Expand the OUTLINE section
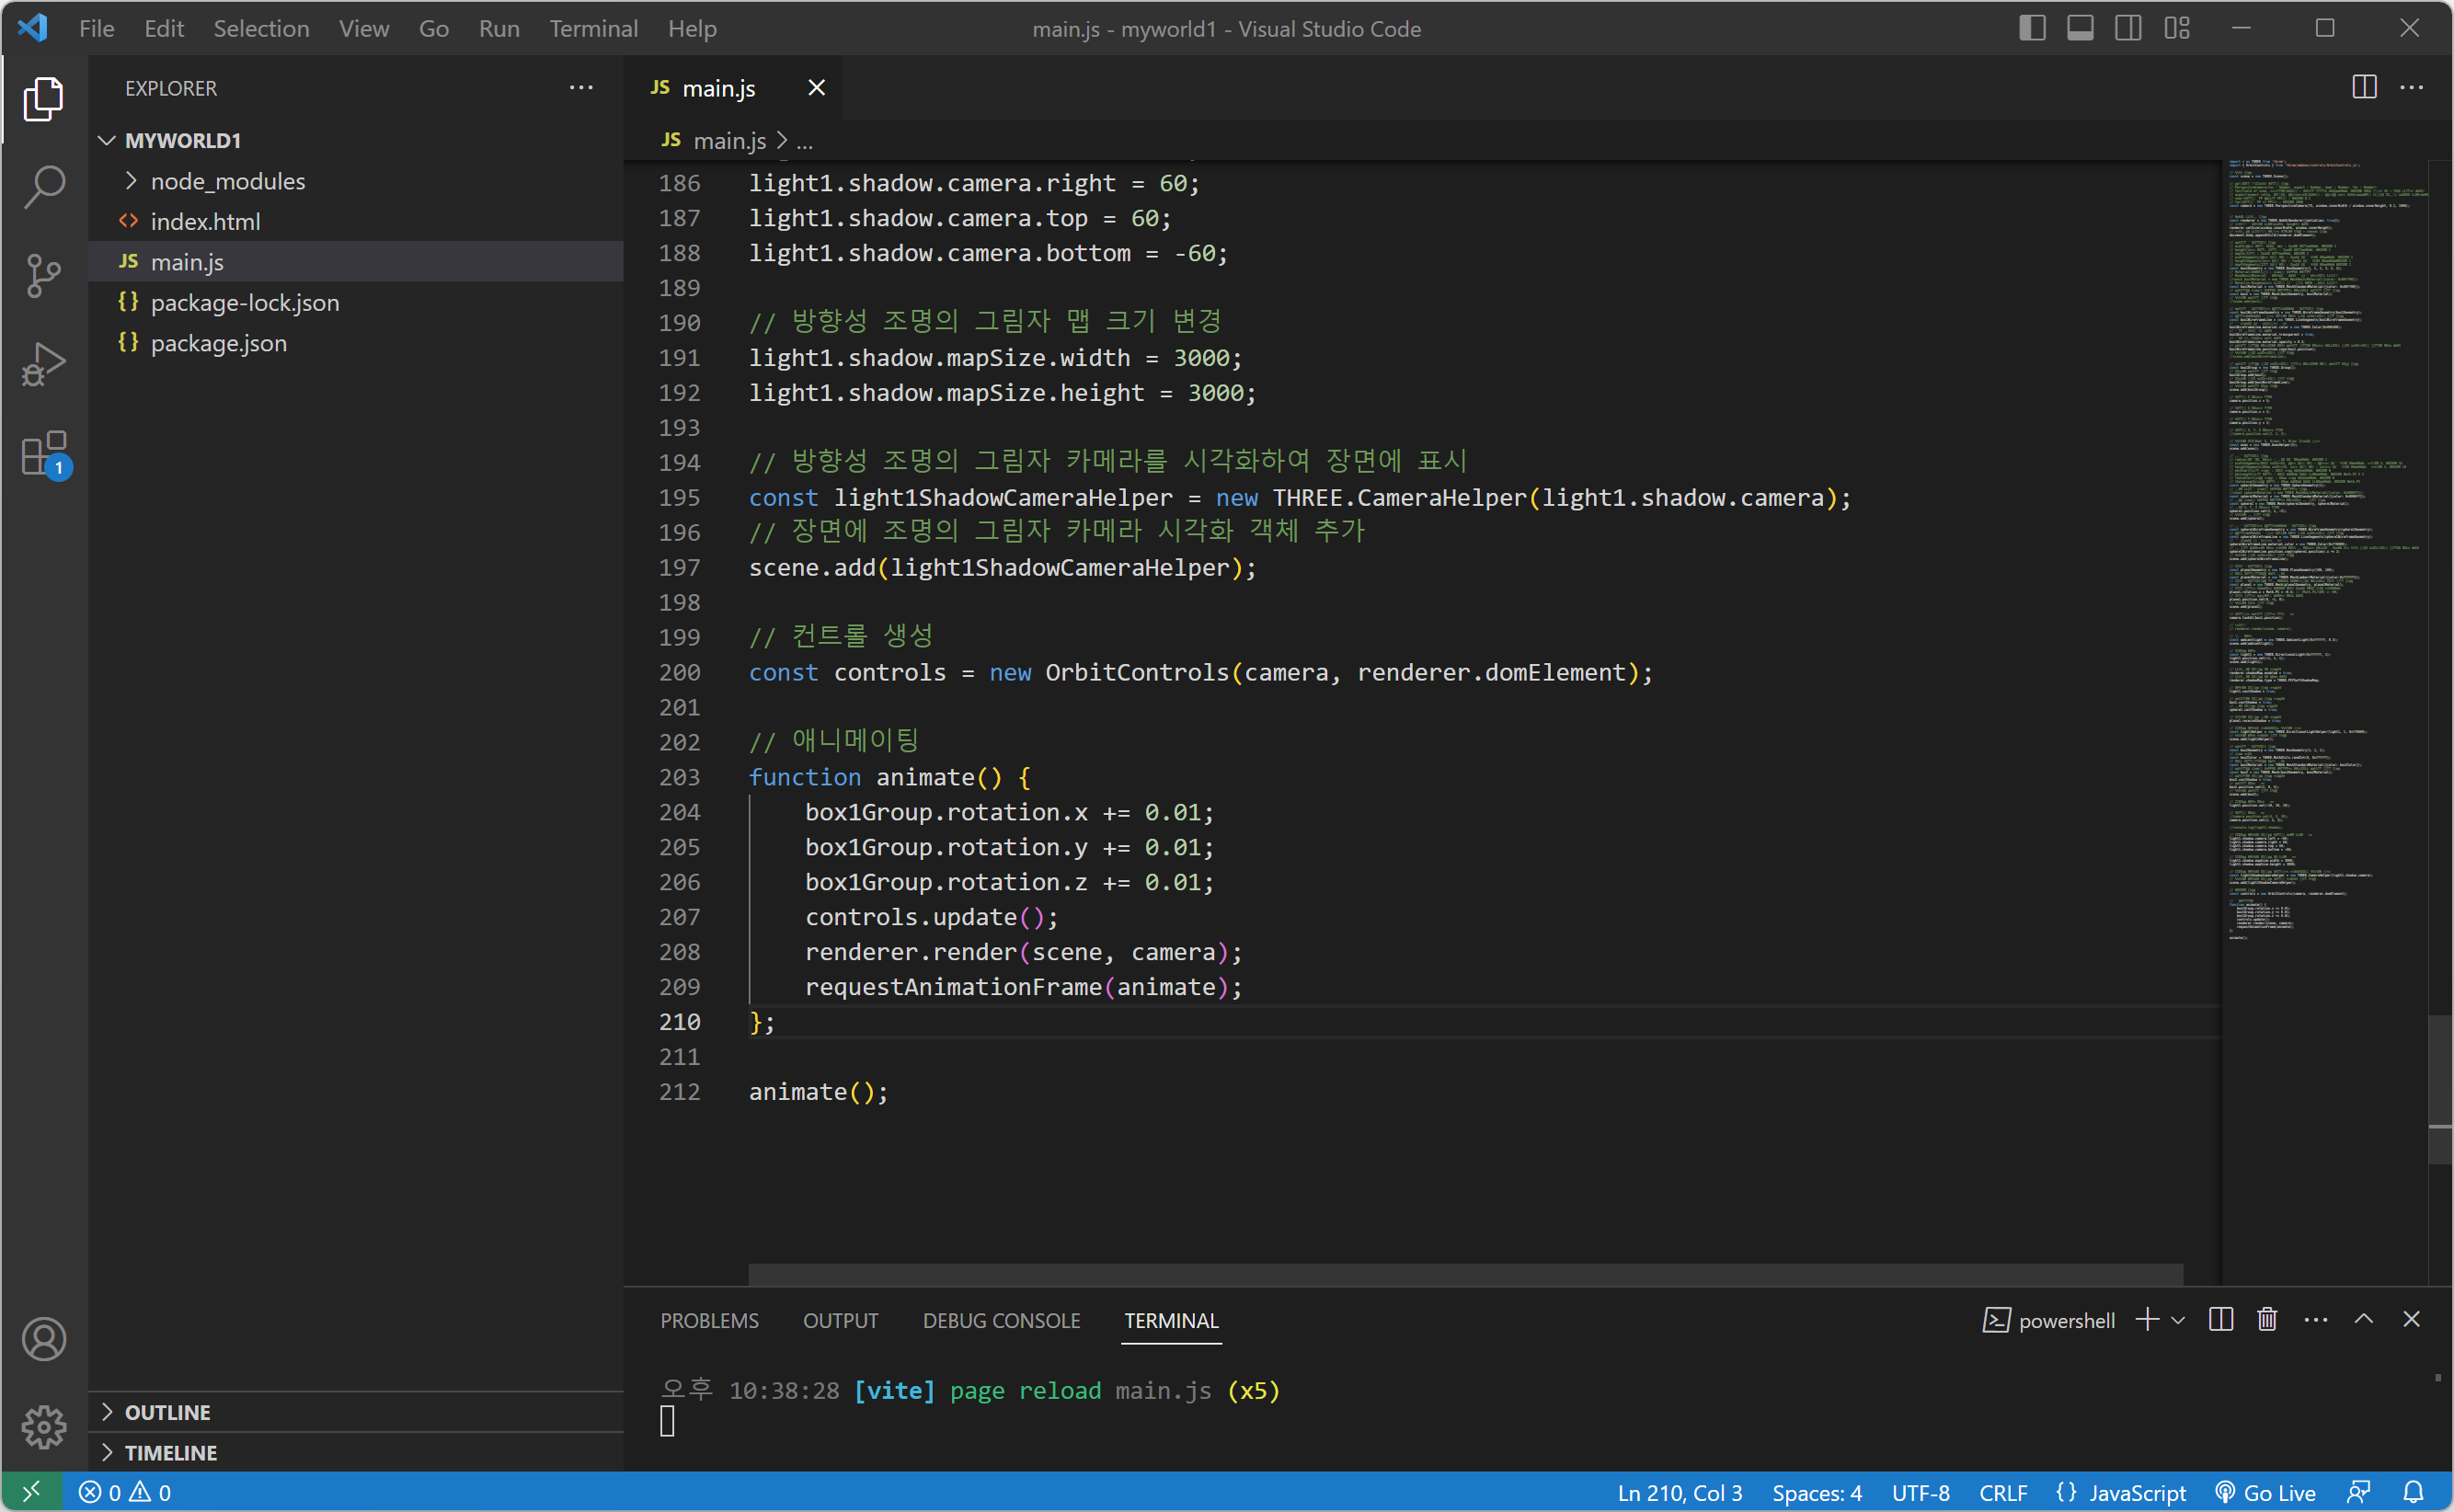This screenshot has width=2454, height=1512. coord(168,1412)
